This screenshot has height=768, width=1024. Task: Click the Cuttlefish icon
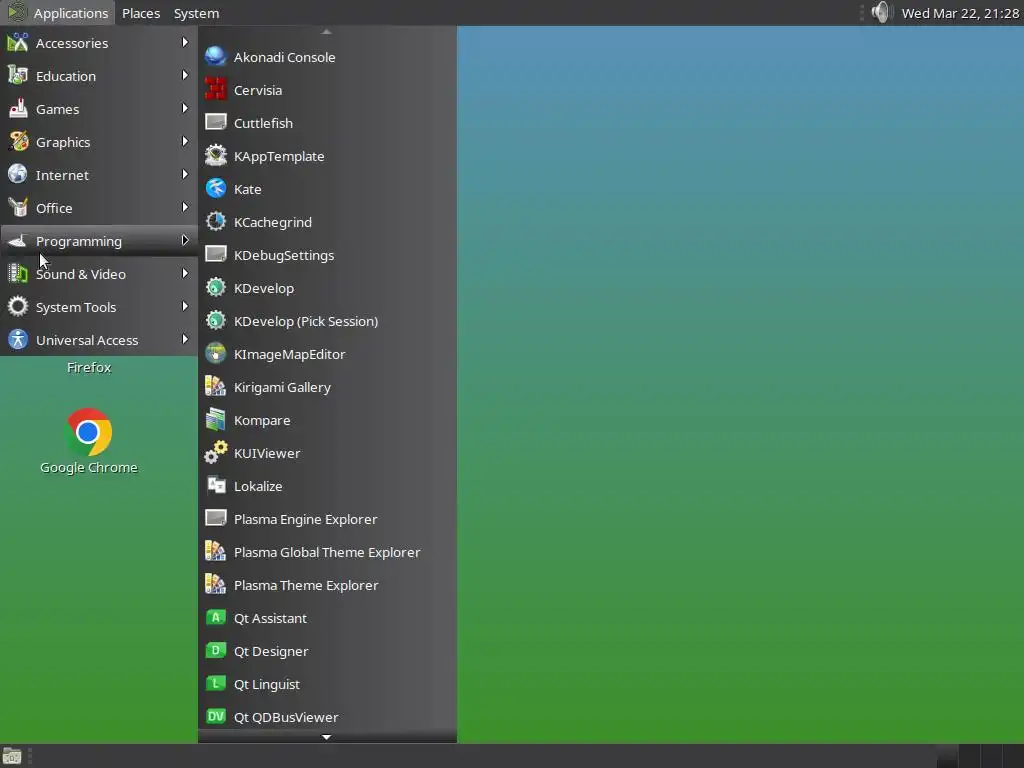pyautogui.click(x=216, y=123)
